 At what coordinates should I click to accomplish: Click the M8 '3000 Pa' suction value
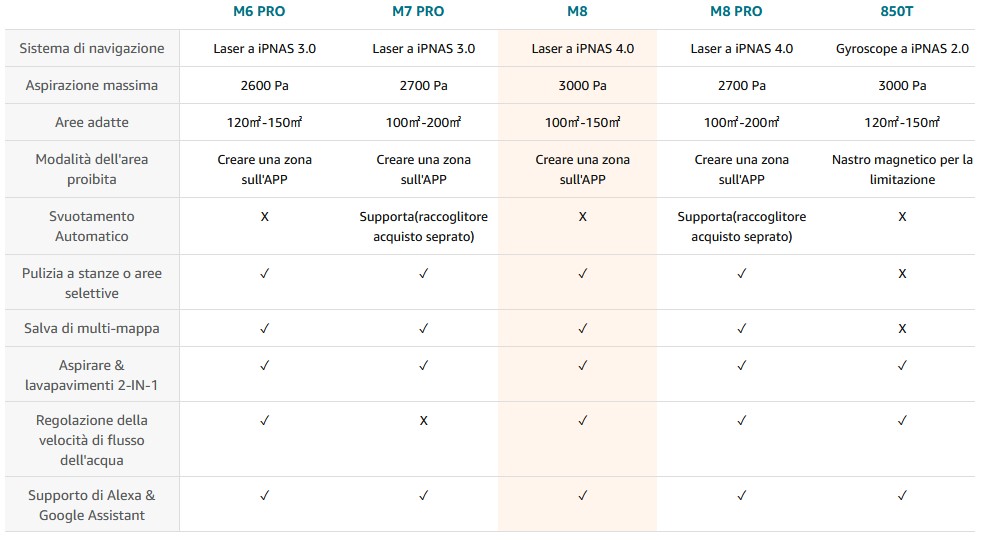pos(582,86)
